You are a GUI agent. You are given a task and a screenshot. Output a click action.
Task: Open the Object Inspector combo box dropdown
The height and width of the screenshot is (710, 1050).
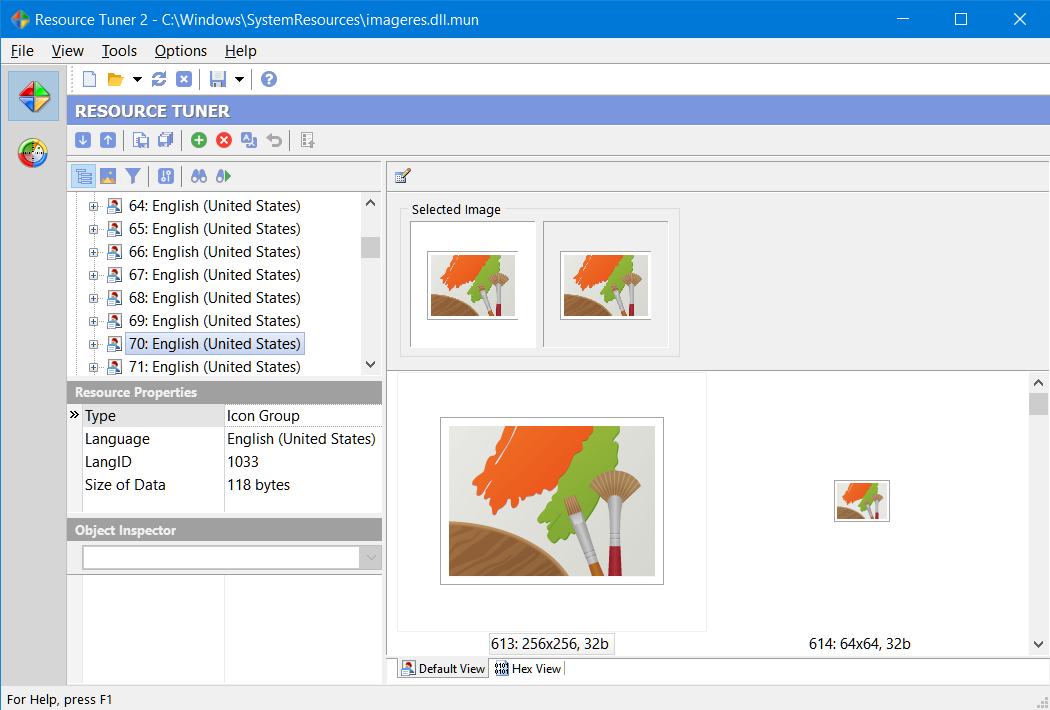(370, 557)
